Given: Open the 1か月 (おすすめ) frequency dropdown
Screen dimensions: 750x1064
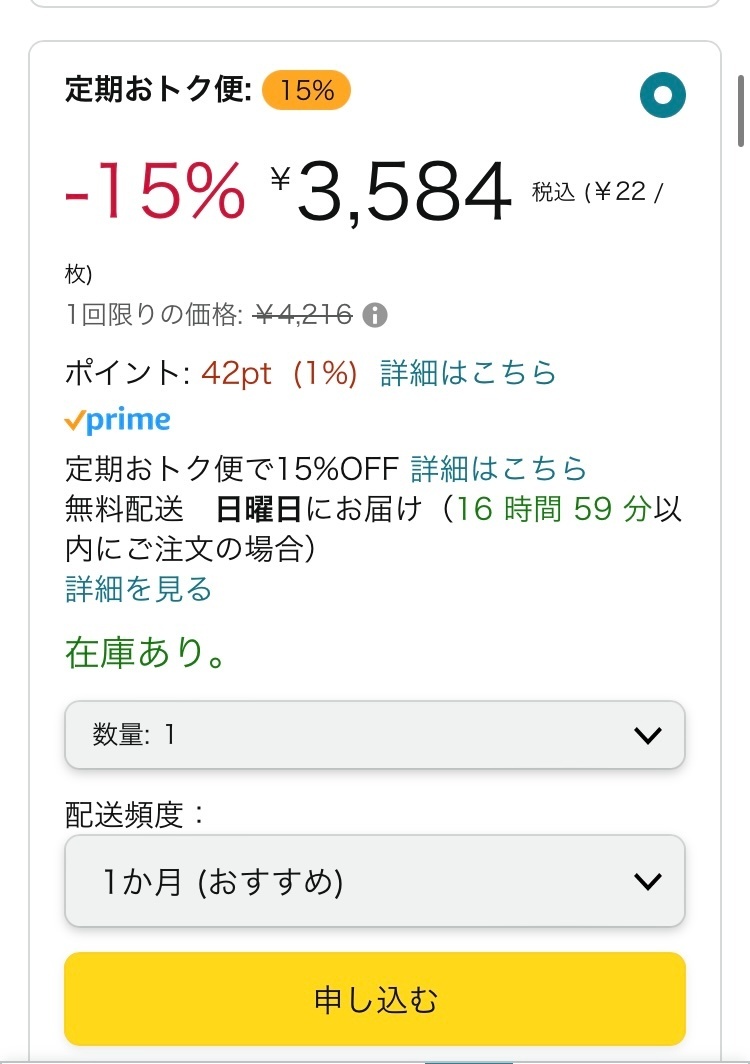Looking at the screenshot, I should (x=374, y=882).
